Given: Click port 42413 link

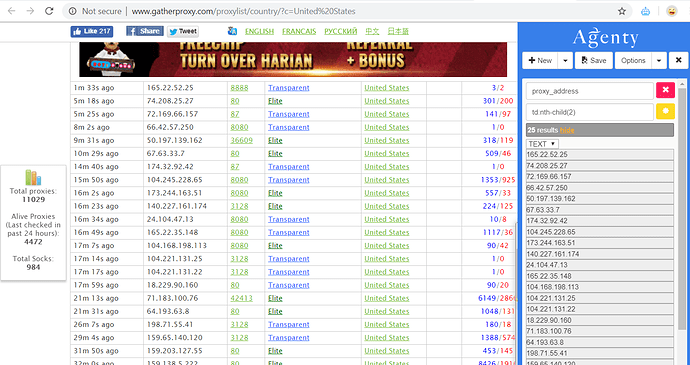Looking at the screenshot, I should coord(241,298).
